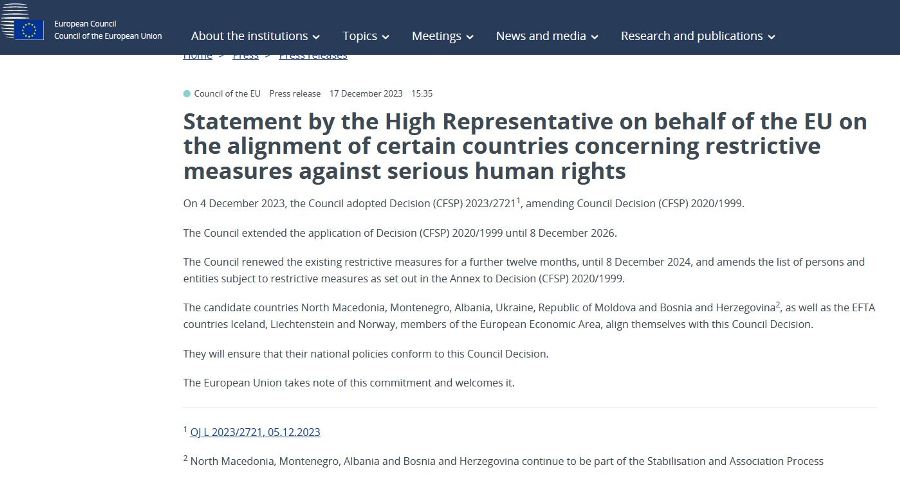Expand the News and media chevron

coord(595,37)
